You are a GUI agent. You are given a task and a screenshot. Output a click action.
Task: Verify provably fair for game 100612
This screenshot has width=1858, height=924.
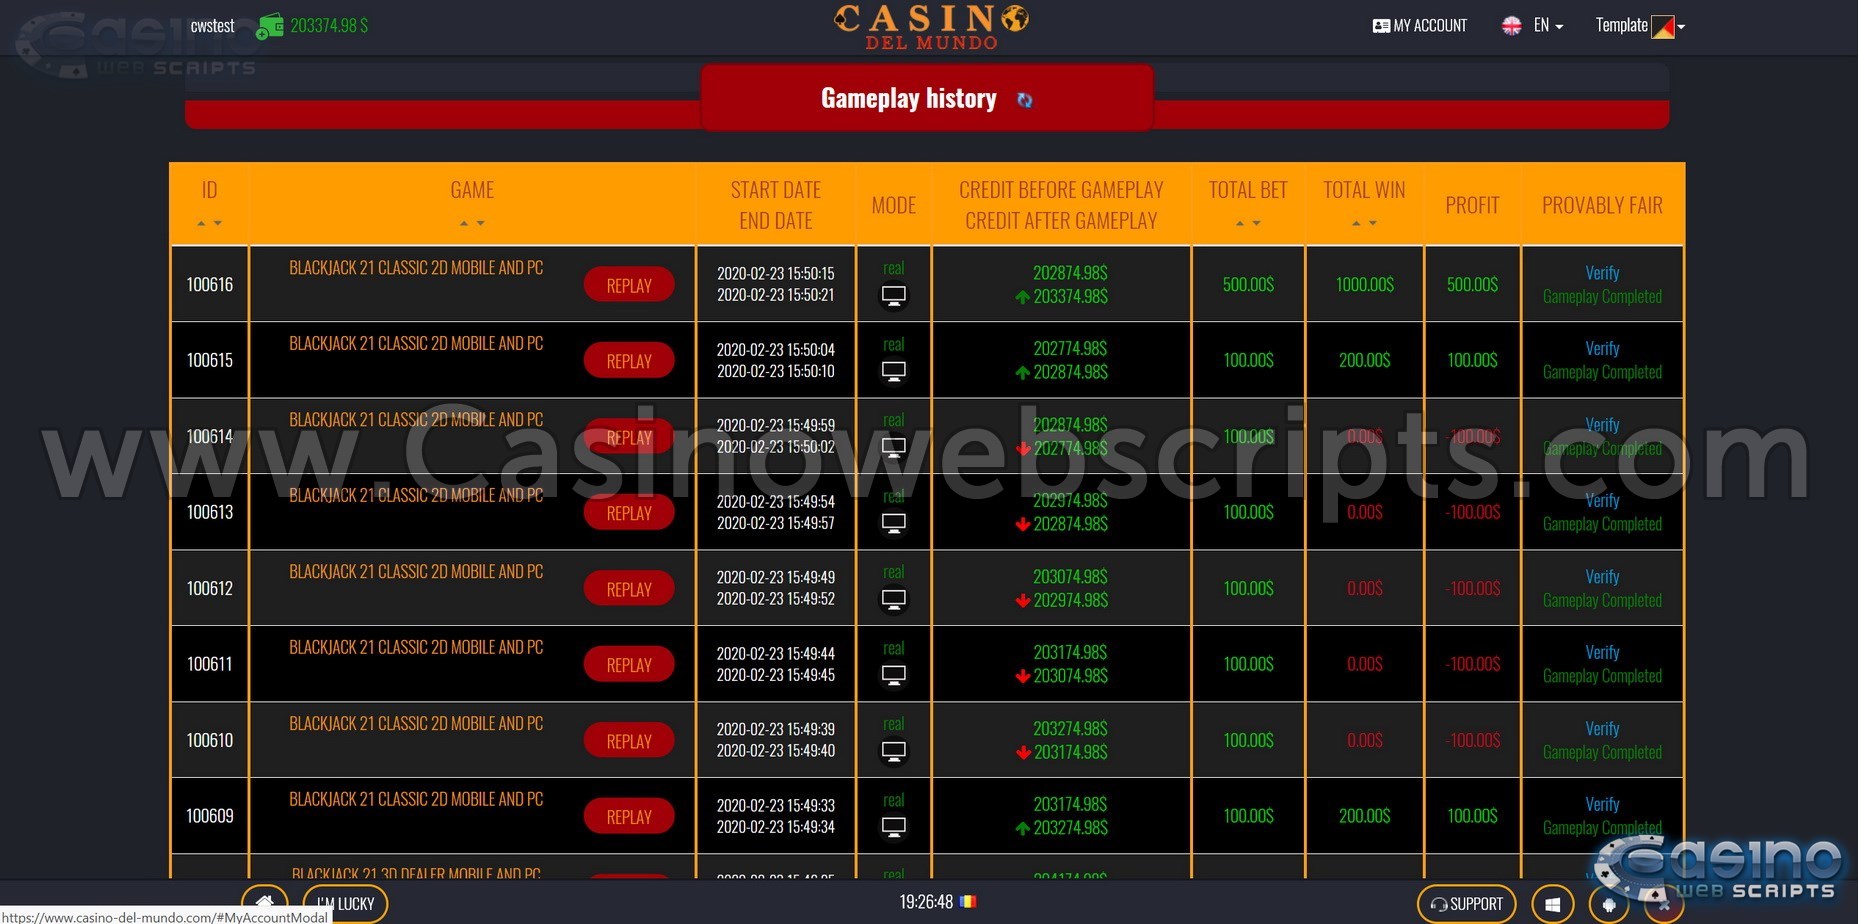click(1602, 577)
